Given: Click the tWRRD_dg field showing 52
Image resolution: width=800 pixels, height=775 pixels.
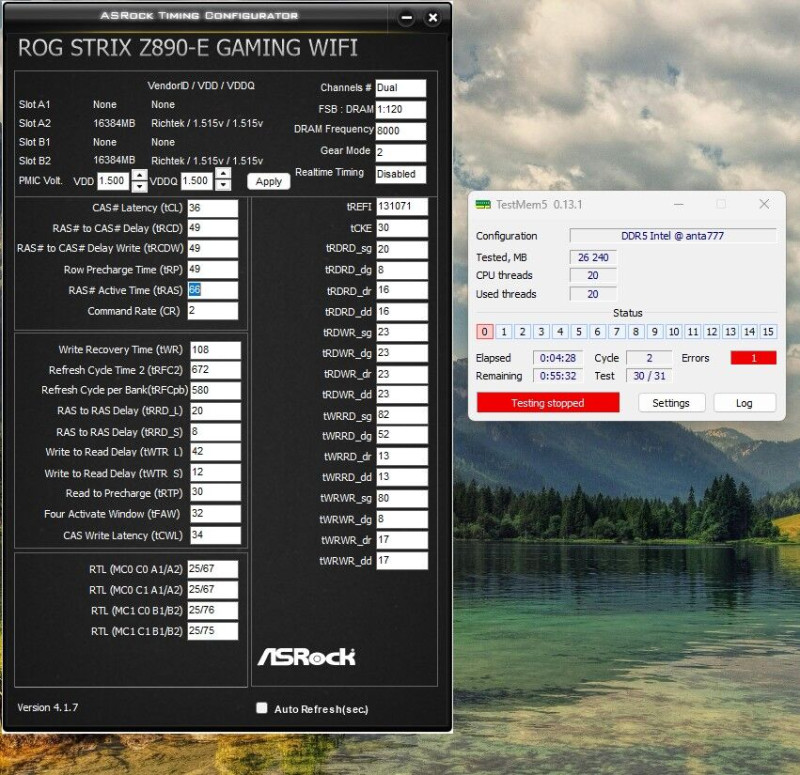Looking at the screenshot, I should click(402, 435).
